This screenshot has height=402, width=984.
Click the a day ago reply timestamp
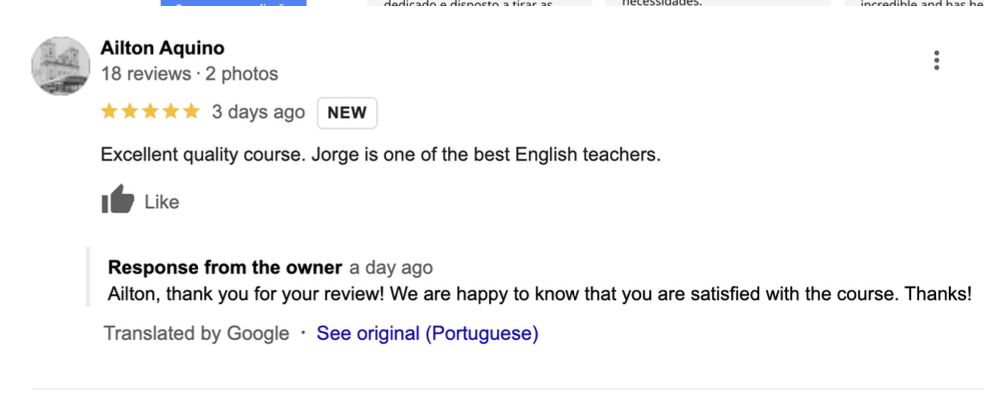point(391,267)
